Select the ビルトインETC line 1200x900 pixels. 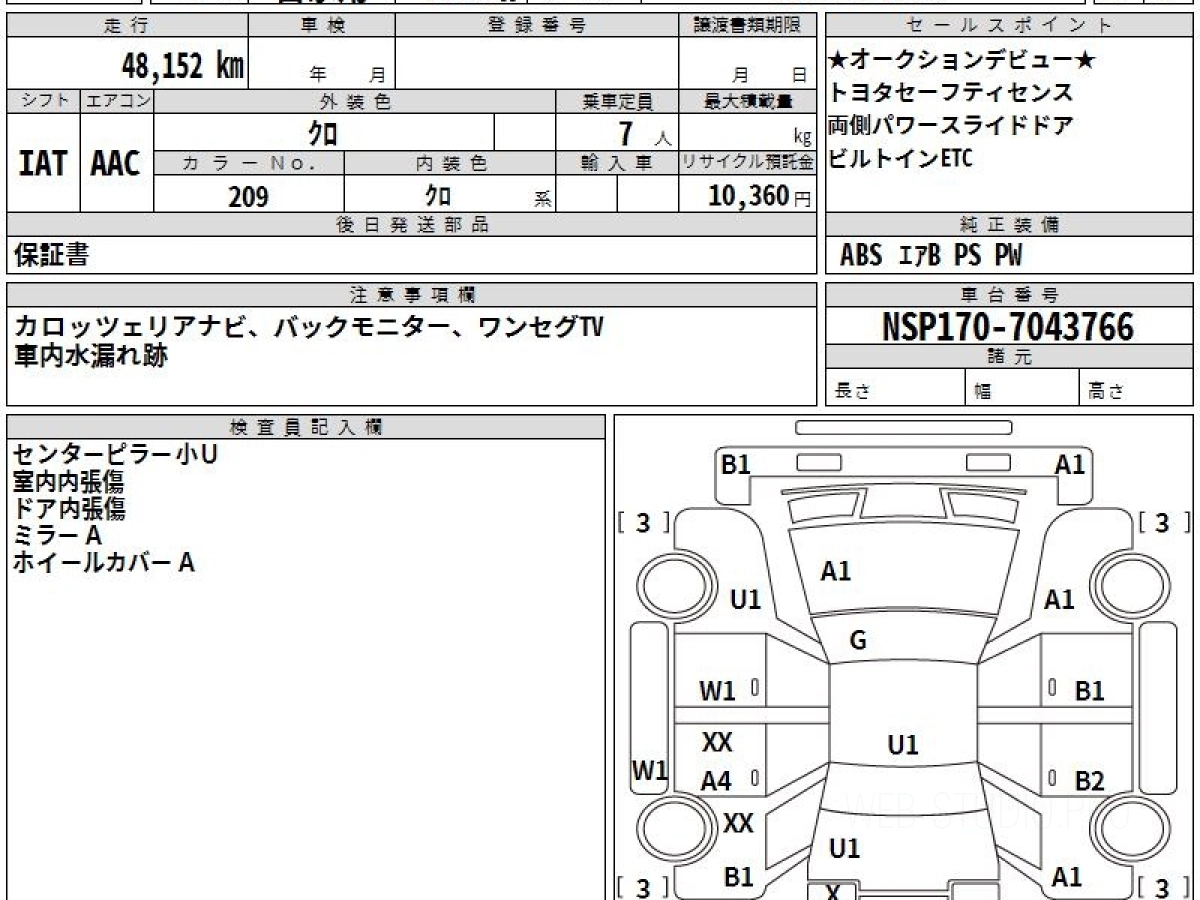900,158
